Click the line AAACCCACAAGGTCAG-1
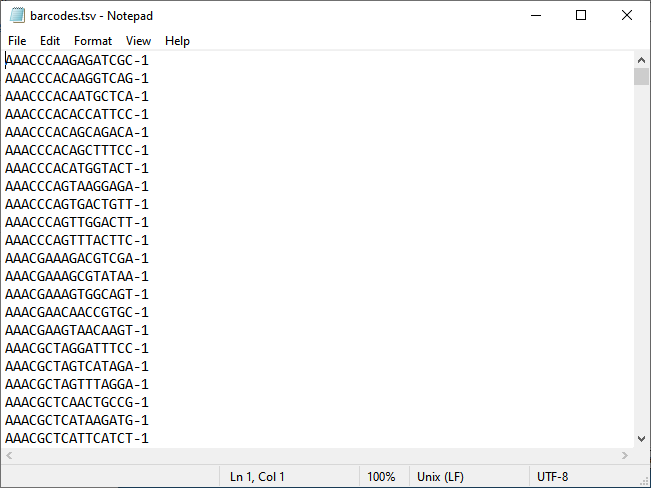 (x=77, y=78)
